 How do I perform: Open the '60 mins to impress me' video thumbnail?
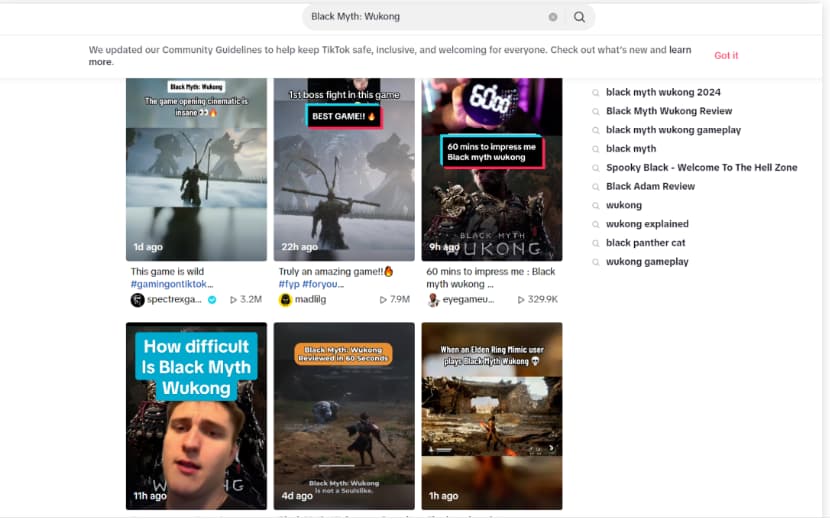click(x=492, y=169)
